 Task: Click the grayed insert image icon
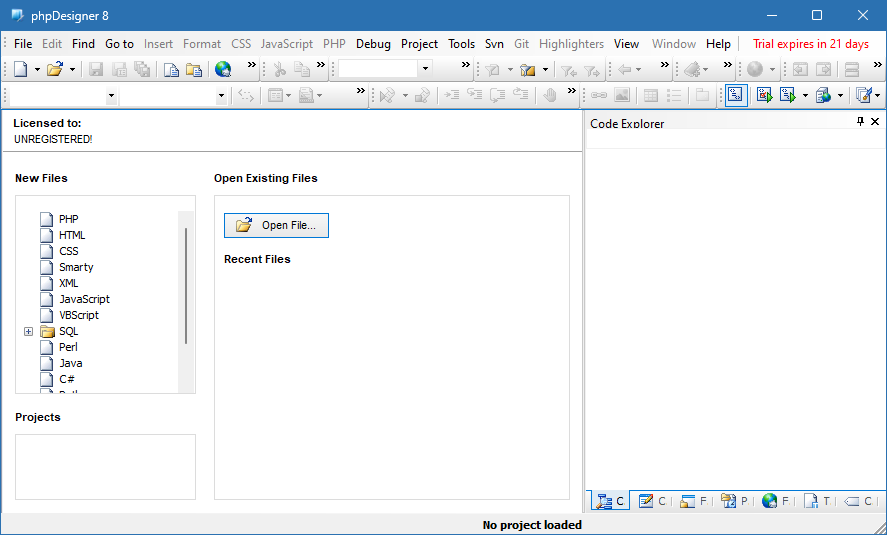622,96
